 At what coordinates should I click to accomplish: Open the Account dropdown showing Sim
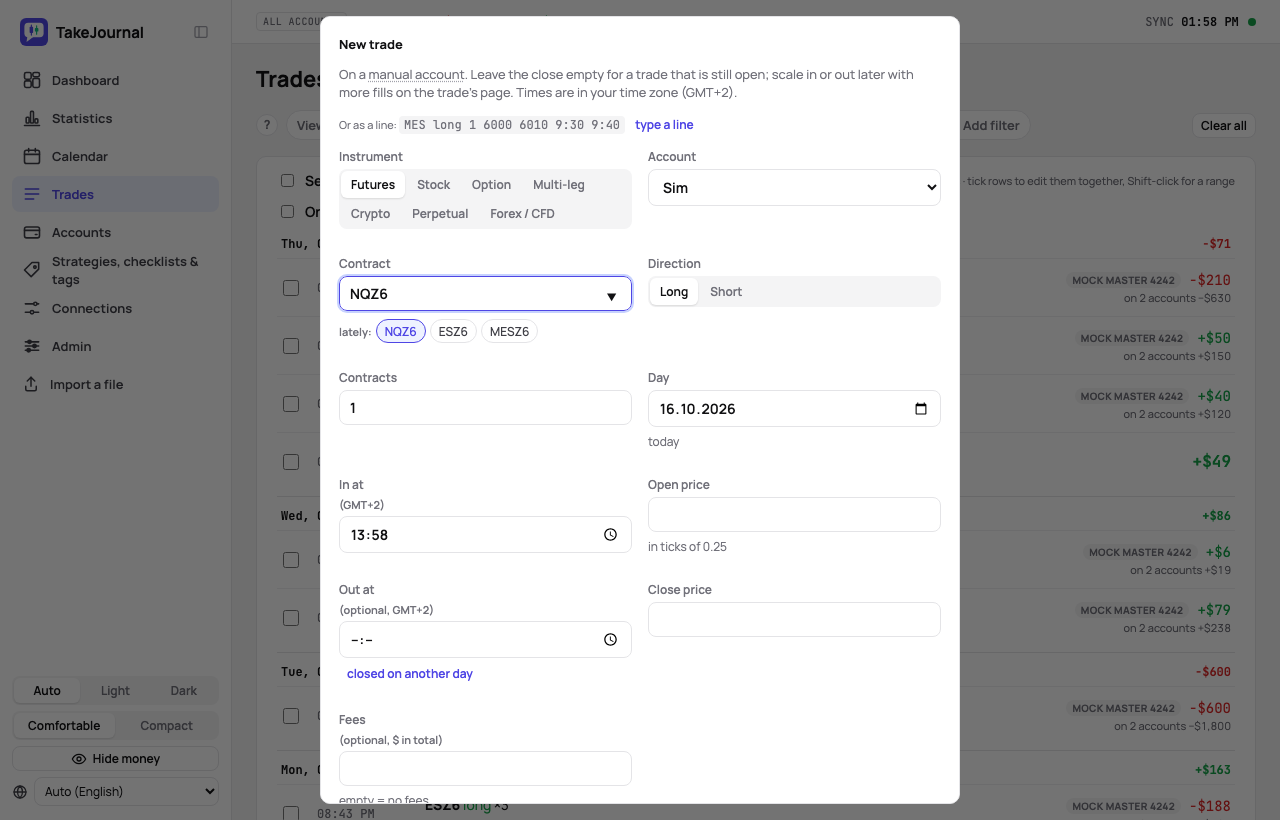pyautogui.click(x=794, y=188)
